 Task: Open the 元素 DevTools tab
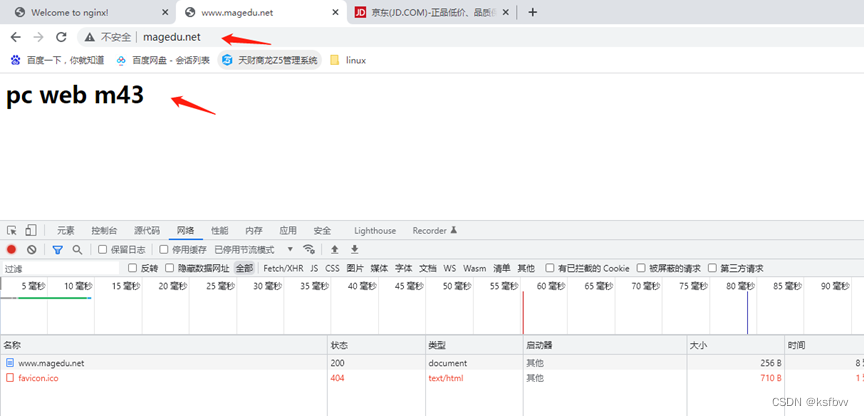66,231
